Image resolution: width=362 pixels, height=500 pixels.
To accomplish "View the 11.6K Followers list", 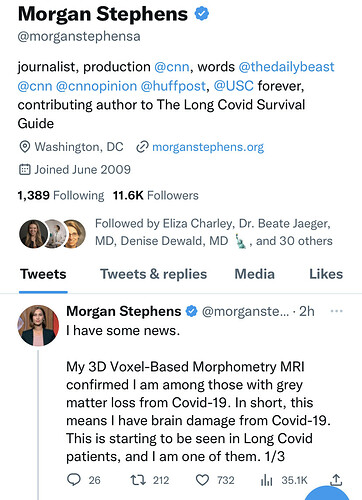I will point(156,195).
